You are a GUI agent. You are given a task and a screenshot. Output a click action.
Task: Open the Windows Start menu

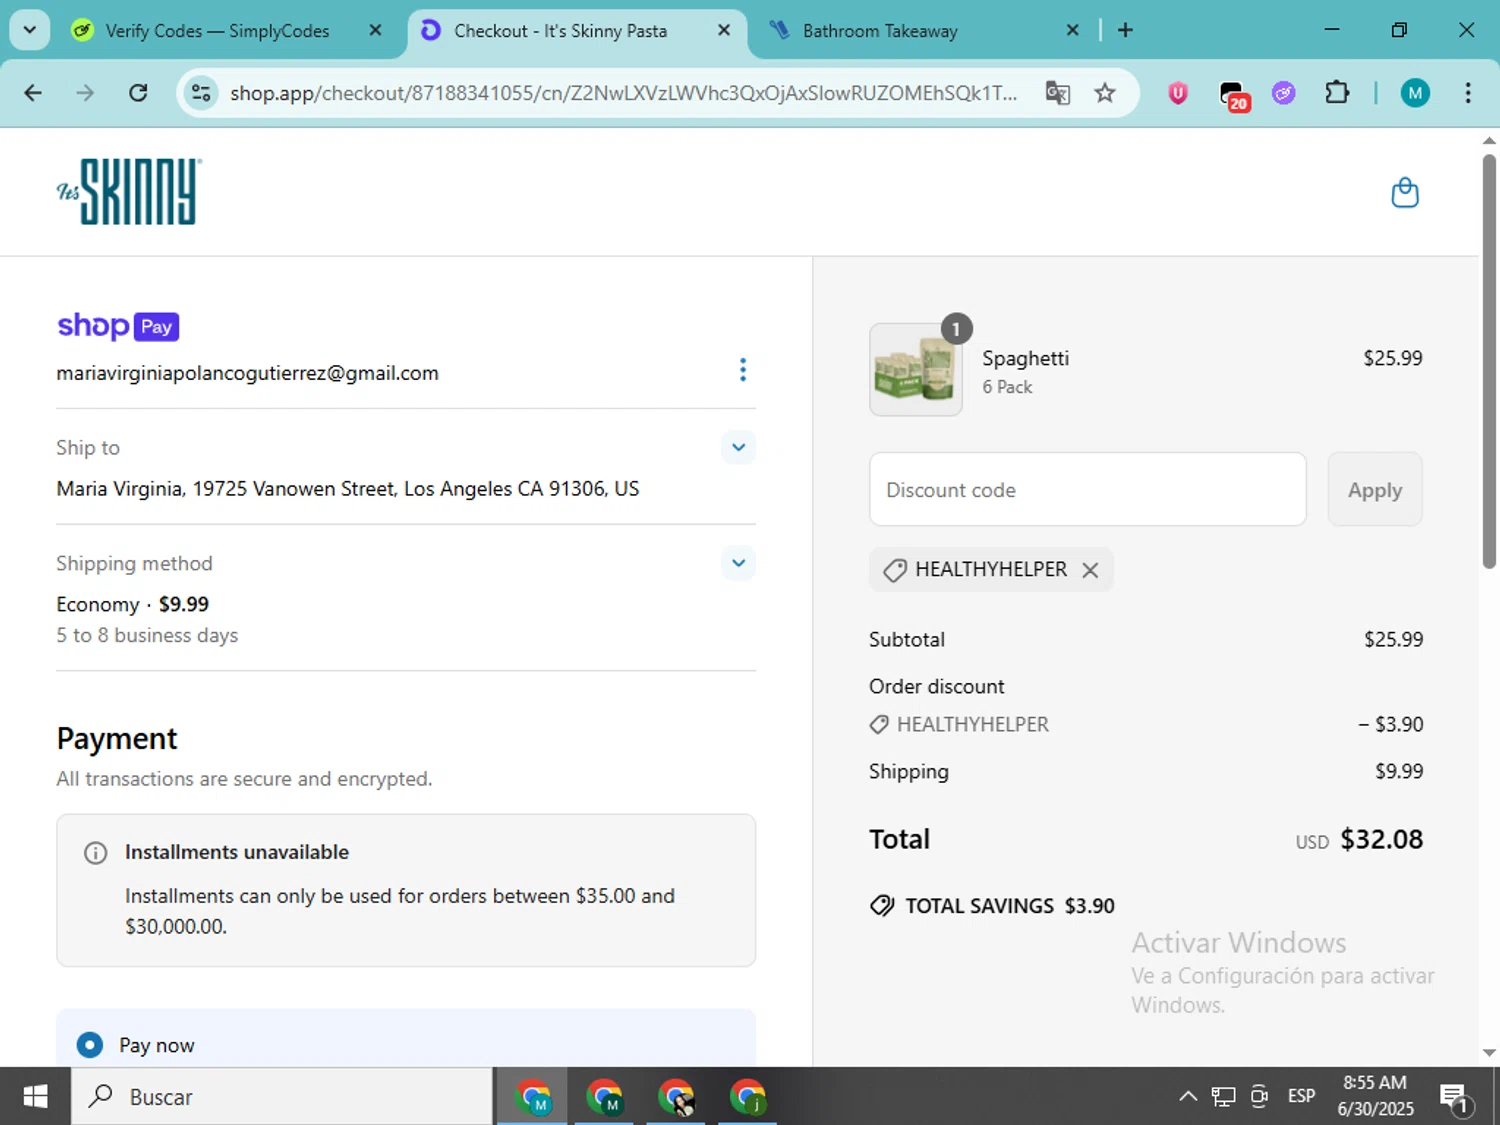click(x=35, y=1097)
